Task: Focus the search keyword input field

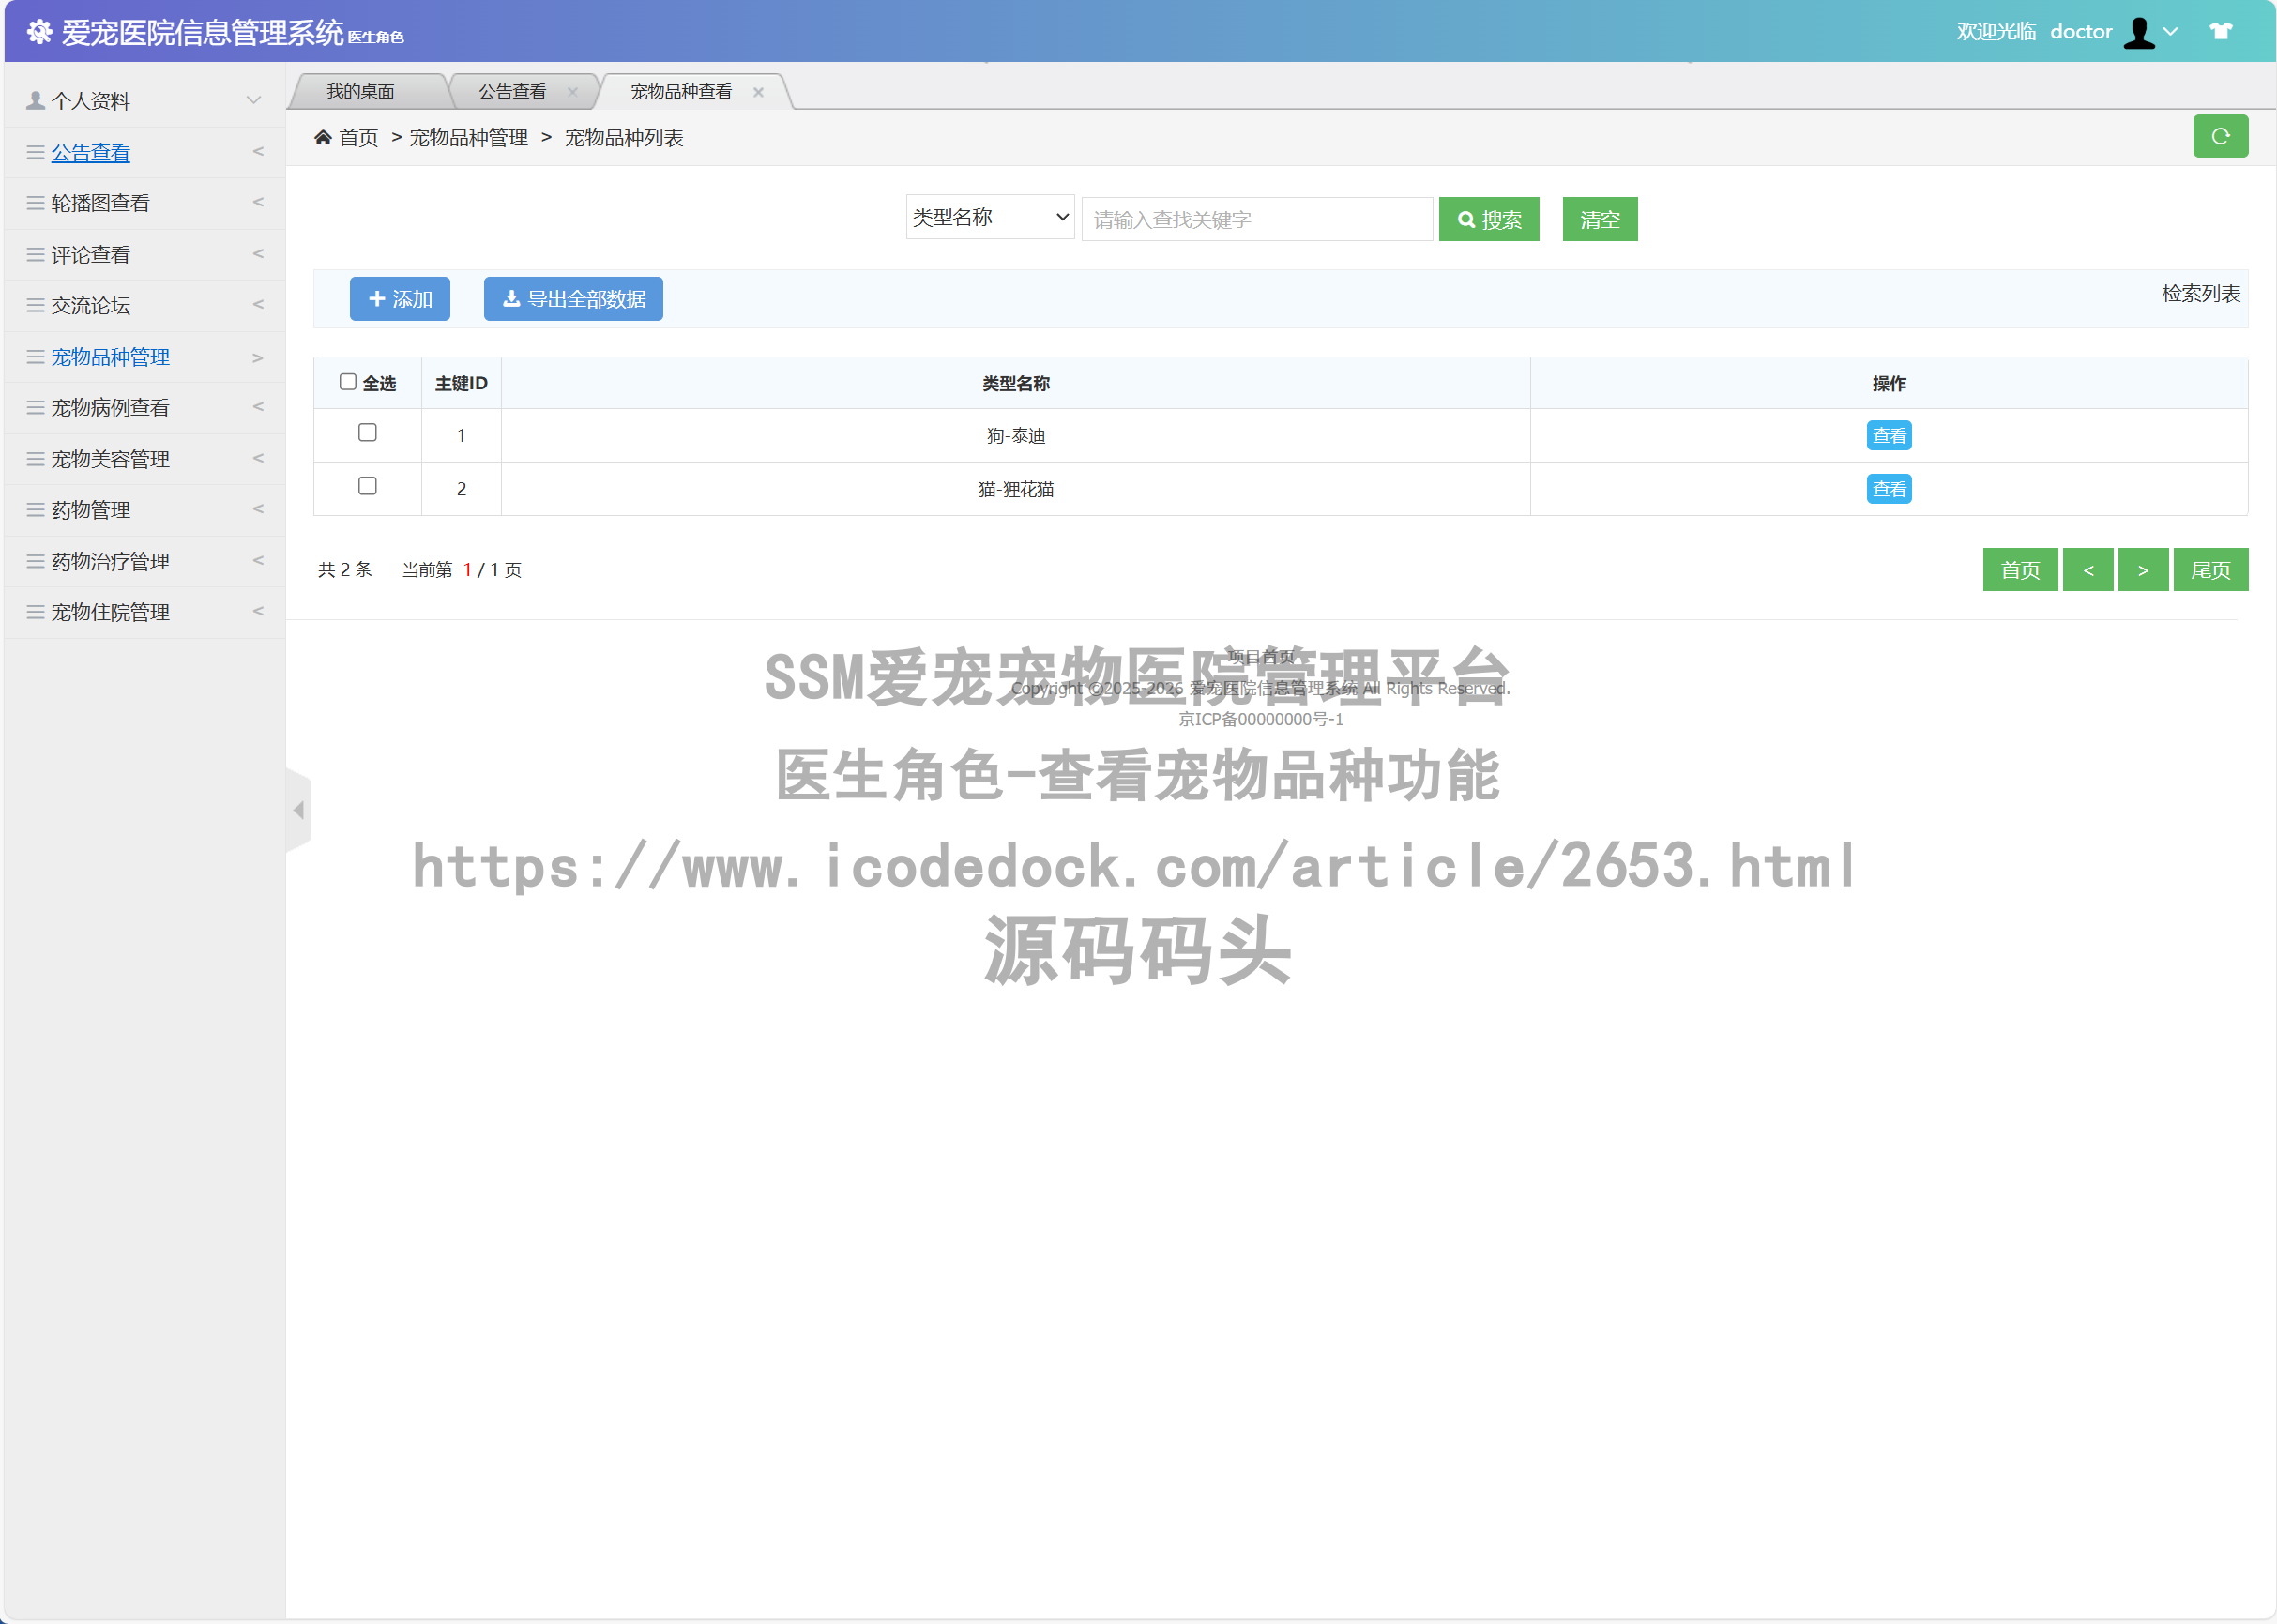Action: pyautogui.click(x=1256, y=219)
